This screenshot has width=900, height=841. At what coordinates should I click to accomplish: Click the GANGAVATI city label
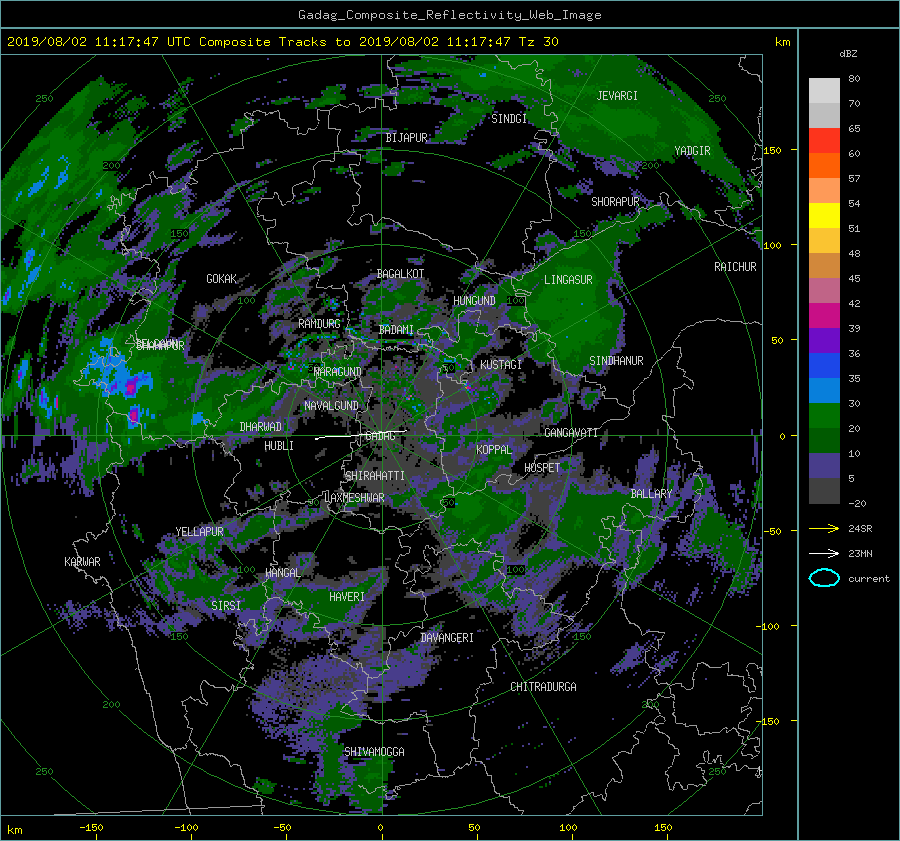click(x=571, y=433)
